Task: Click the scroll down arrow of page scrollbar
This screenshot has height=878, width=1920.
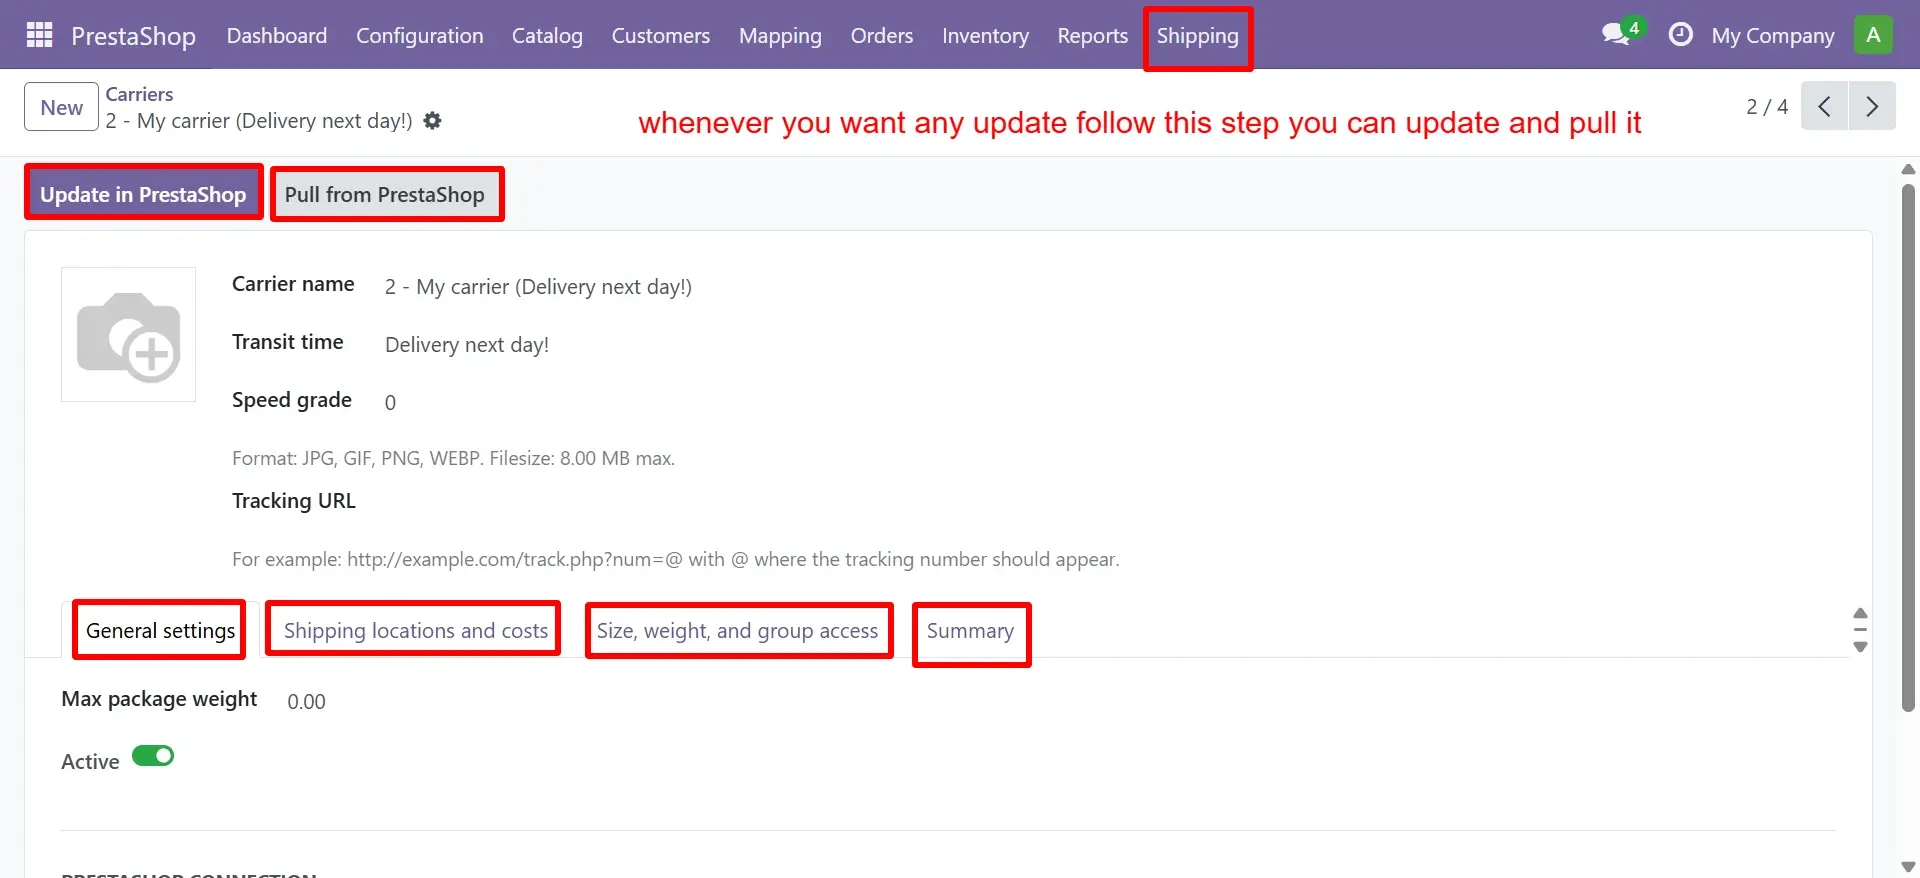Action: 1908,866
